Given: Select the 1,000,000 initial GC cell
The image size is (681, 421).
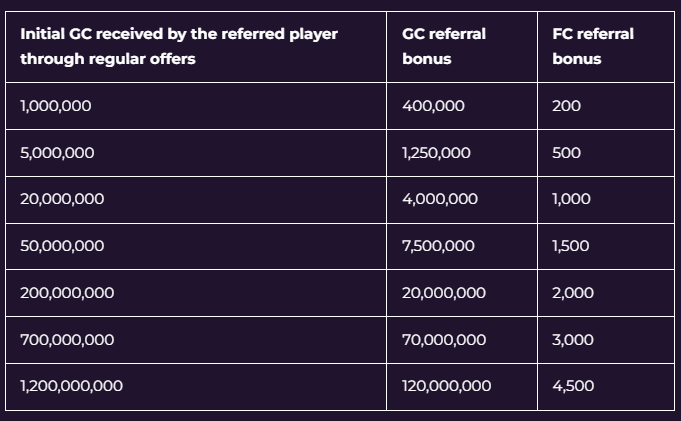Looking at the screenshot, I should coord(56,106).
